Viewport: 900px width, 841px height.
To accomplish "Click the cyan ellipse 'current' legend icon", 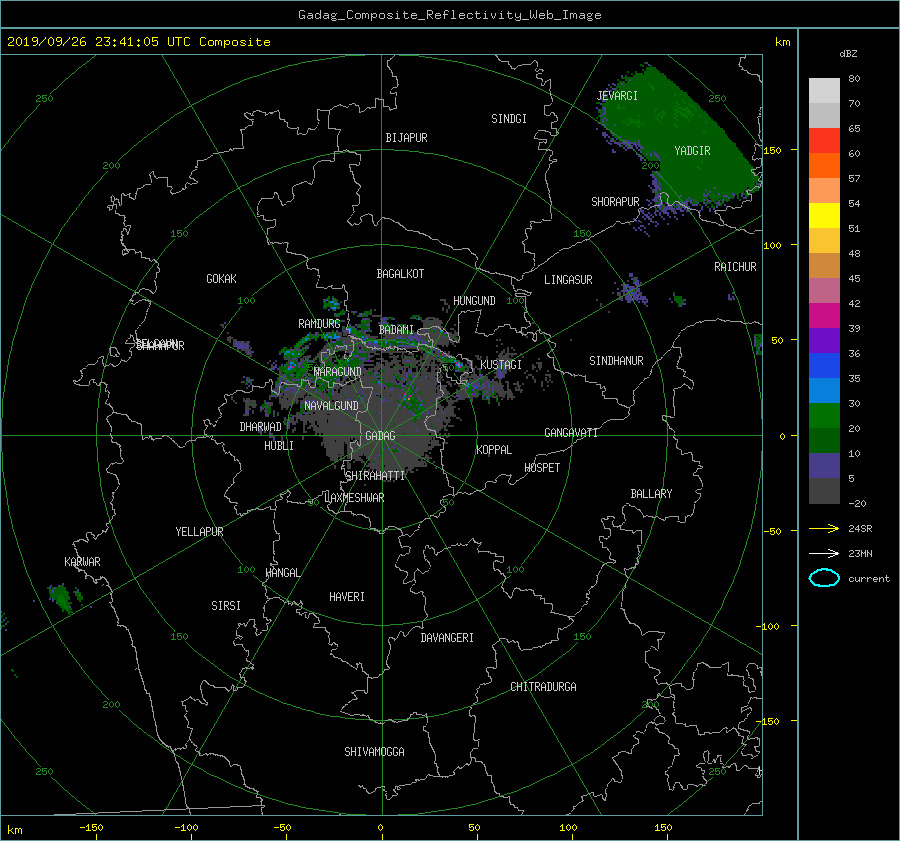I will tap(824, 578).
